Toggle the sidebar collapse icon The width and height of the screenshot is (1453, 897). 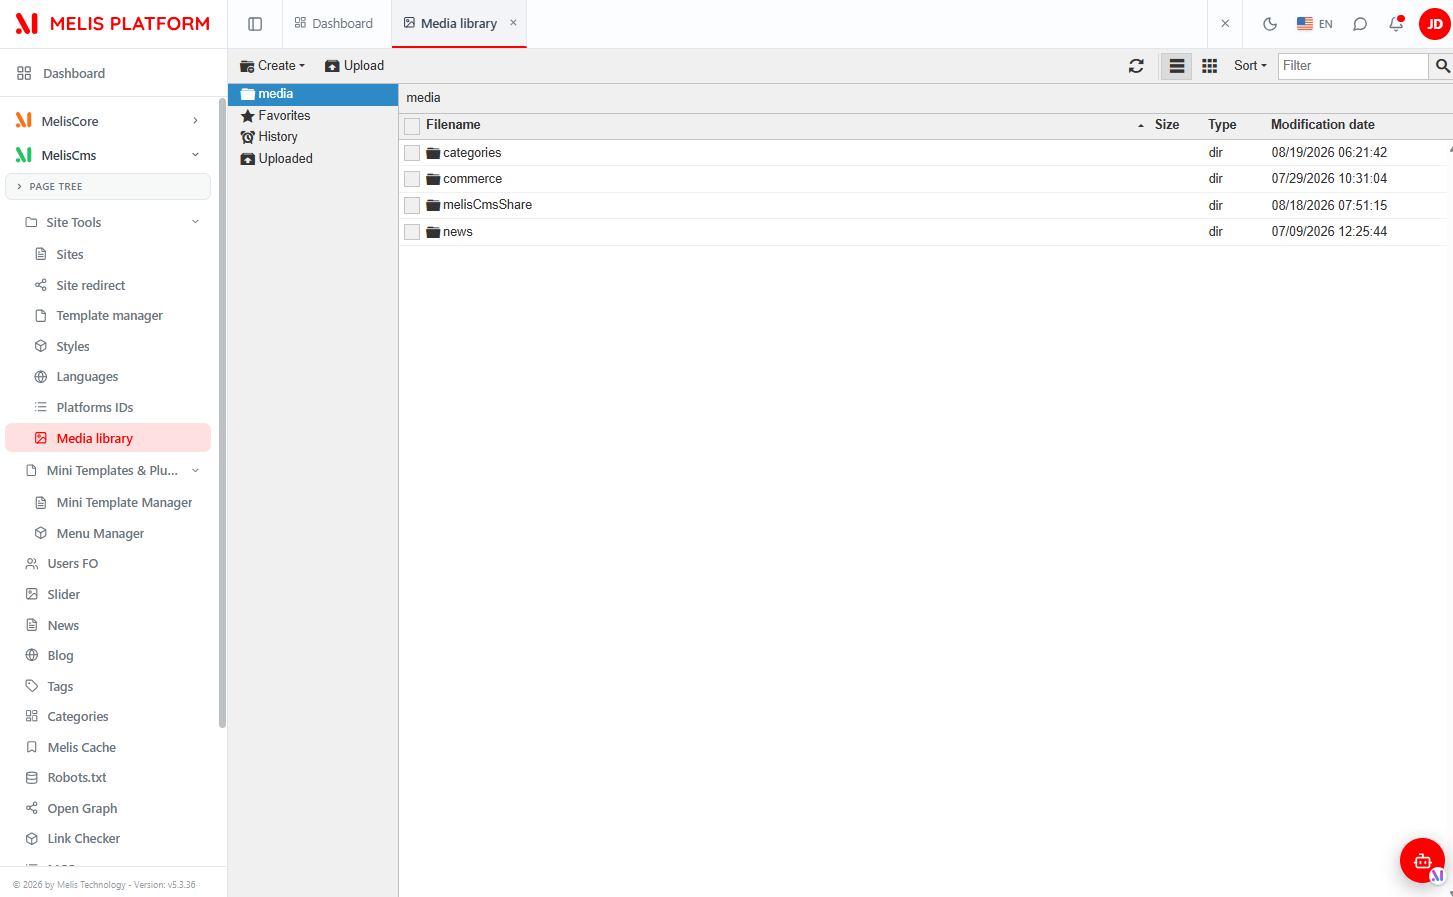pyautogui.click(x=255, y=24)
